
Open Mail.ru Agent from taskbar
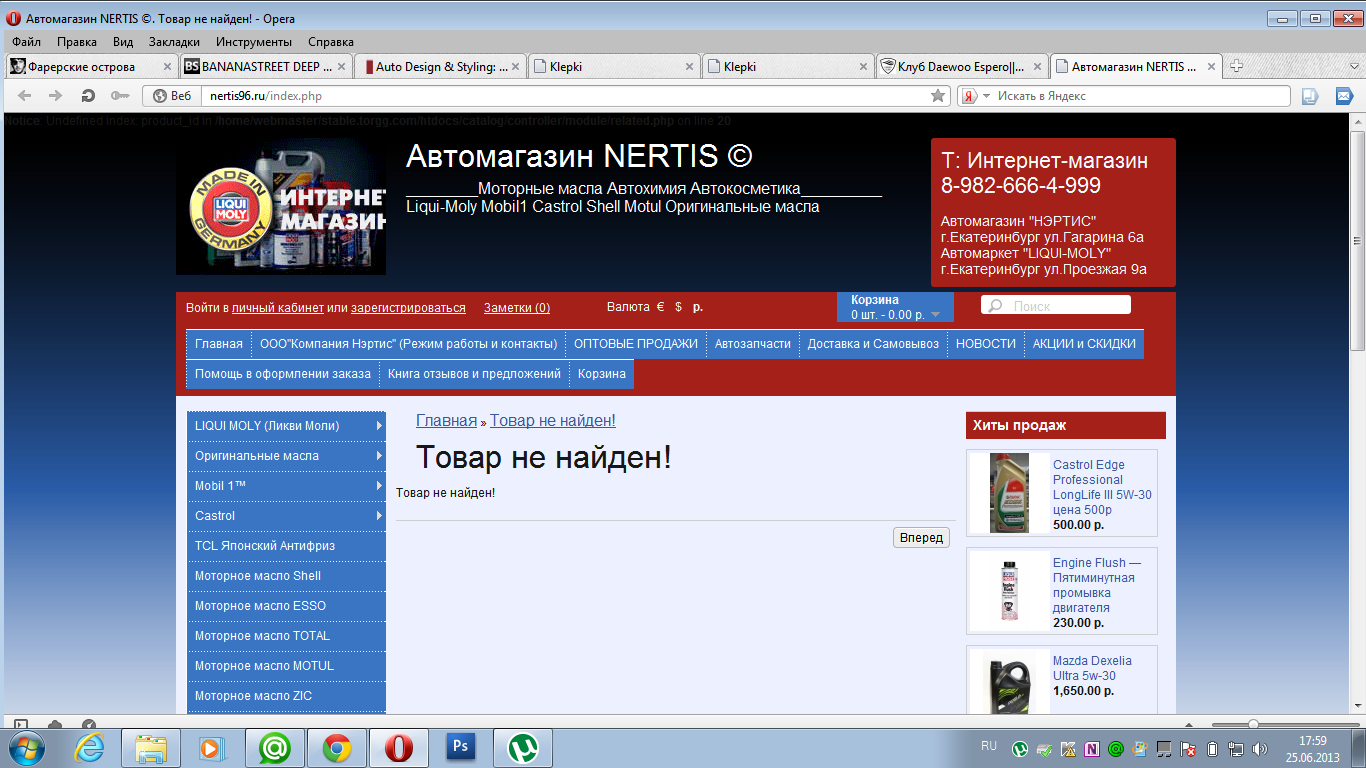pos(274,748)
